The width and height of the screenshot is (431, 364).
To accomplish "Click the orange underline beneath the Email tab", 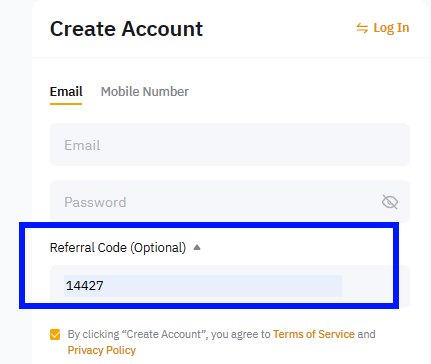I will click(66, 104).
